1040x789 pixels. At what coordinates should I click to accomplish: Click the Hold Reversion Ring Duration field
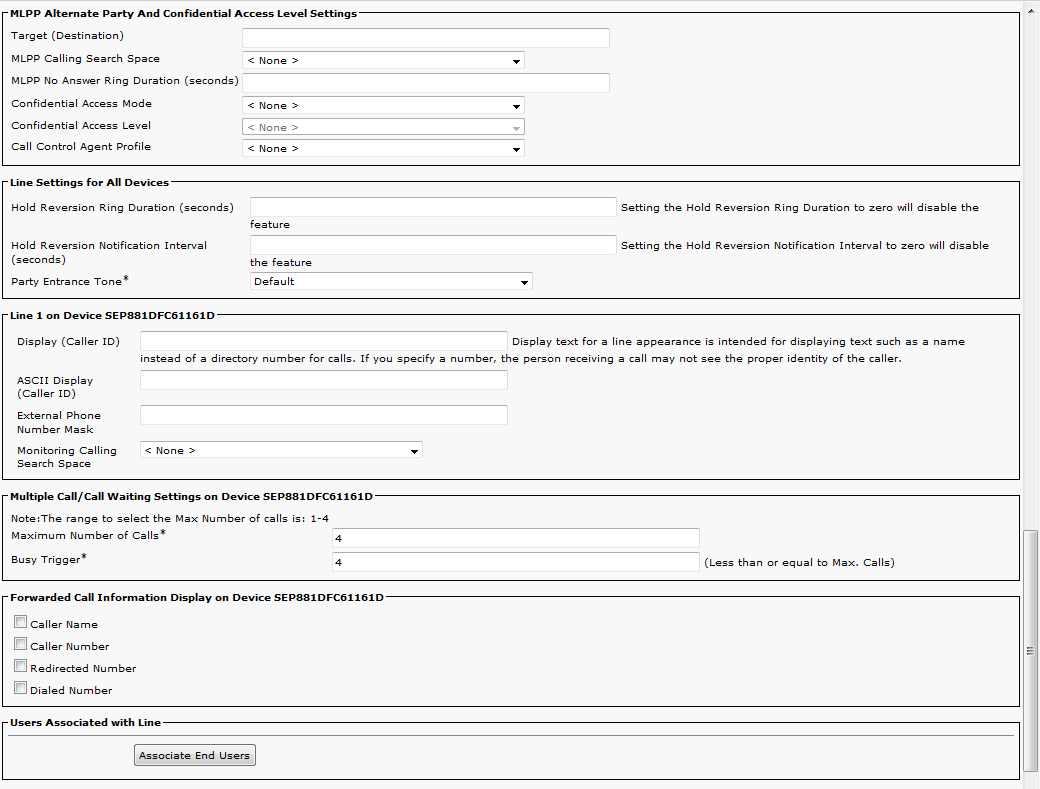(x=433, y=207)
